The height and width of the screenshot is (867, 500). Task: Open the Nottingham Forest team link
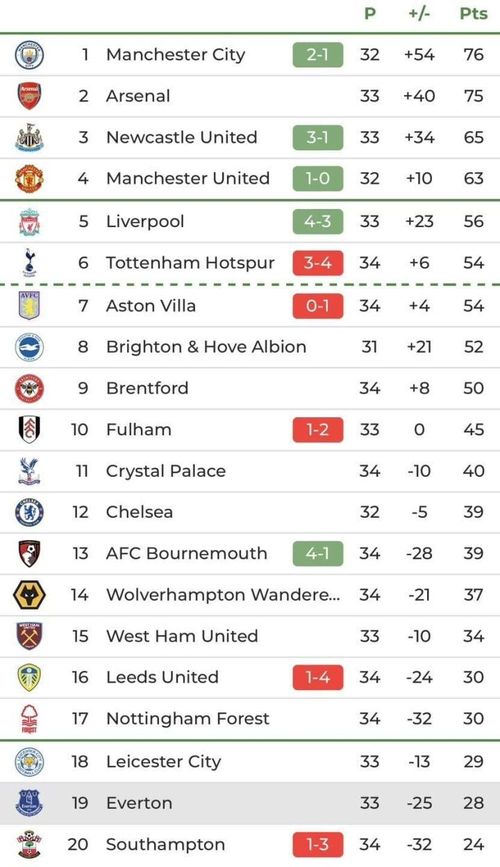[x=188, y=718]
